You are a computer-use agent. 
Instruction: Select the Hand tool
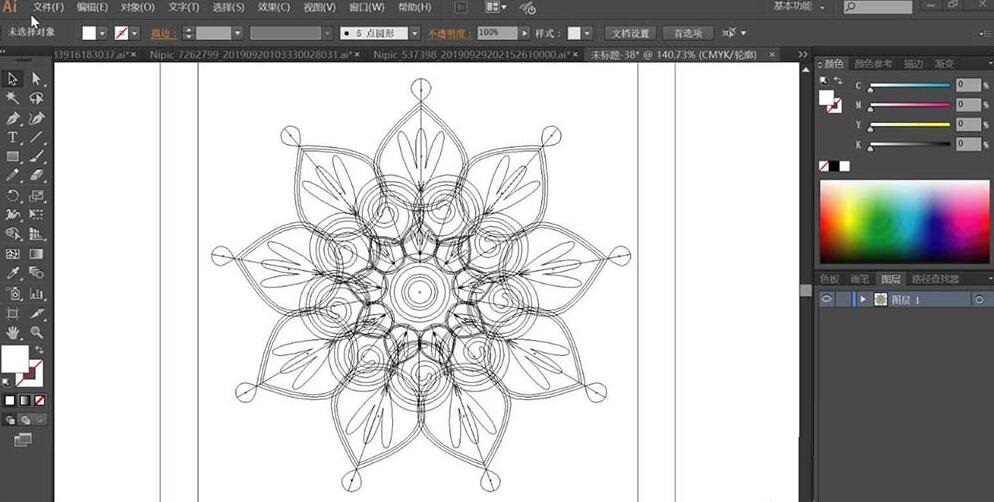[13, 332]
